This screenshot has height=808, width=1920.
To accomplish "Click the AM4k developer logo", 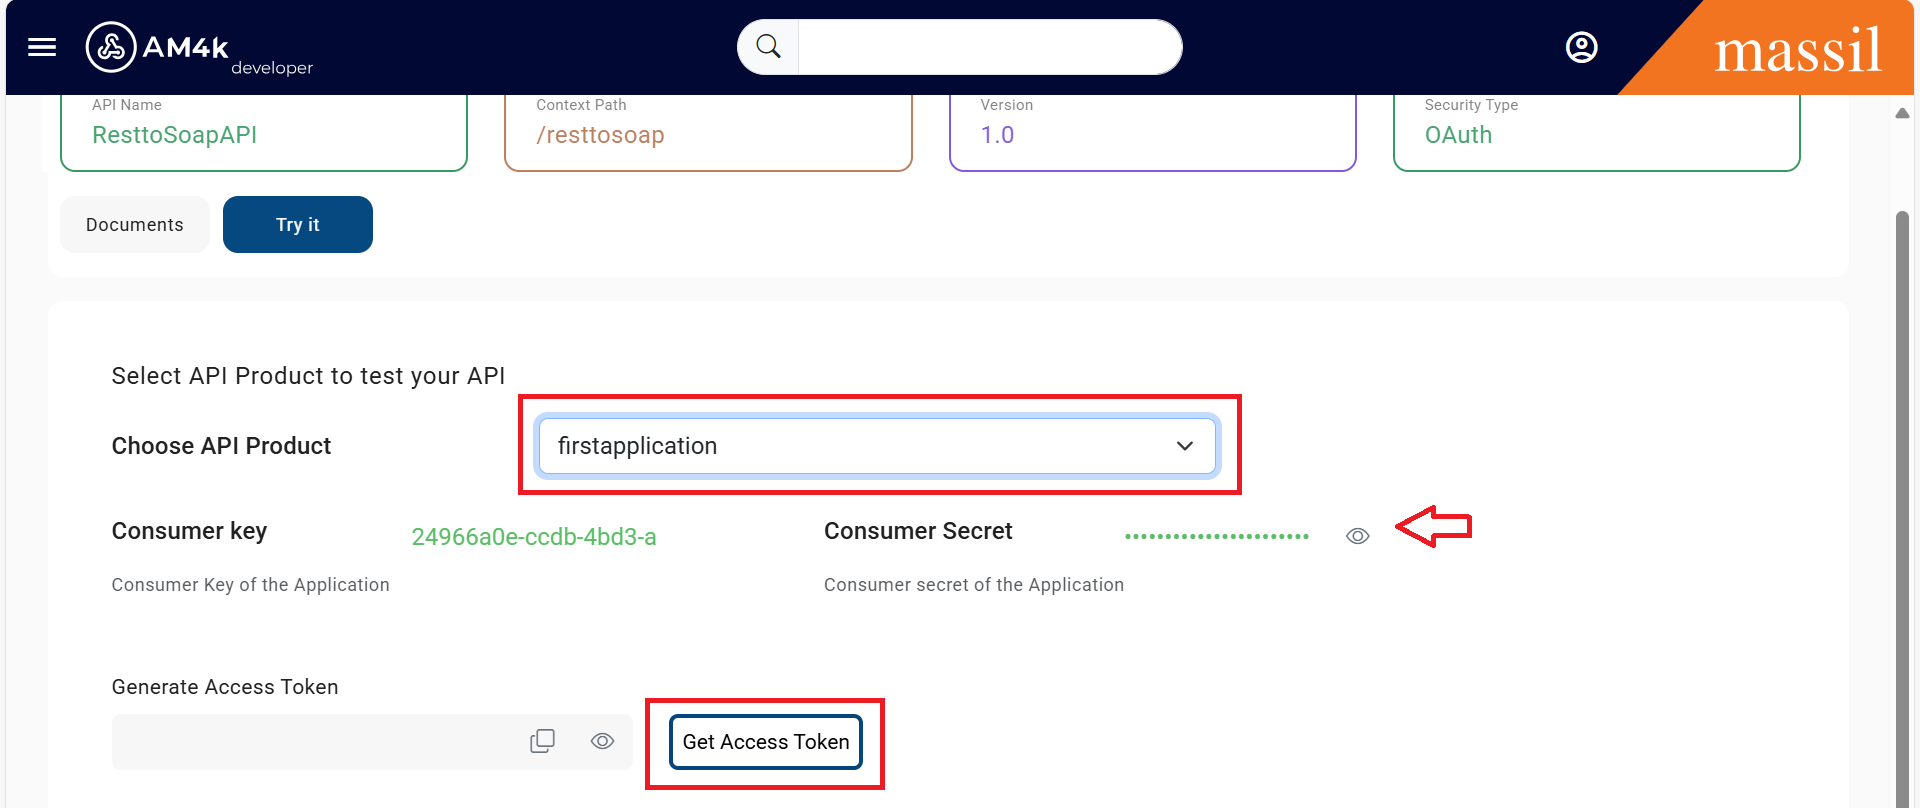I will tap(198, 48).
